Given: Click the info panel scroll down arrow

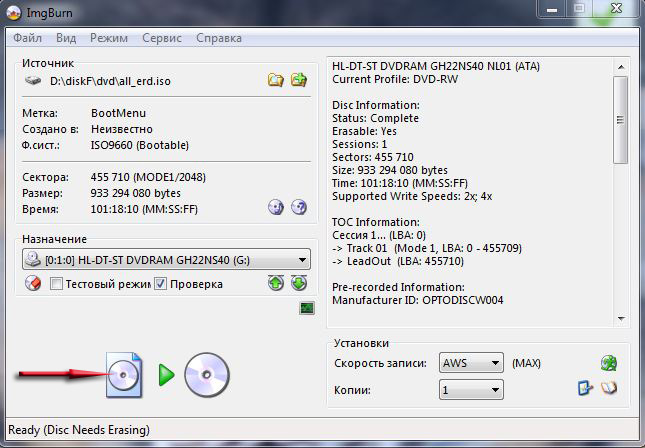Looking at the screenshot, I should (x=621, y=319).
